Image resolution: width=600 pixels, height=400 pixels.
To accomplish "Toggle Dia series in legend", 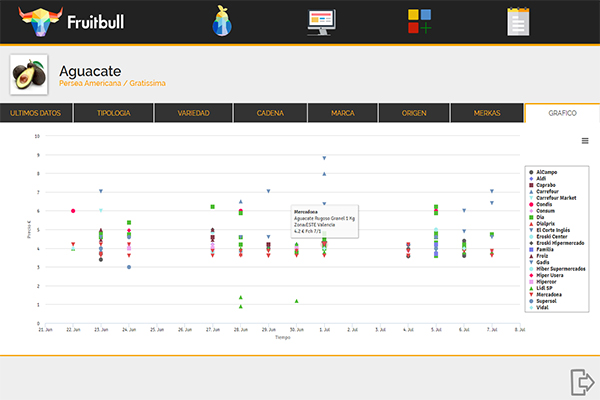I will coord(536,217).
